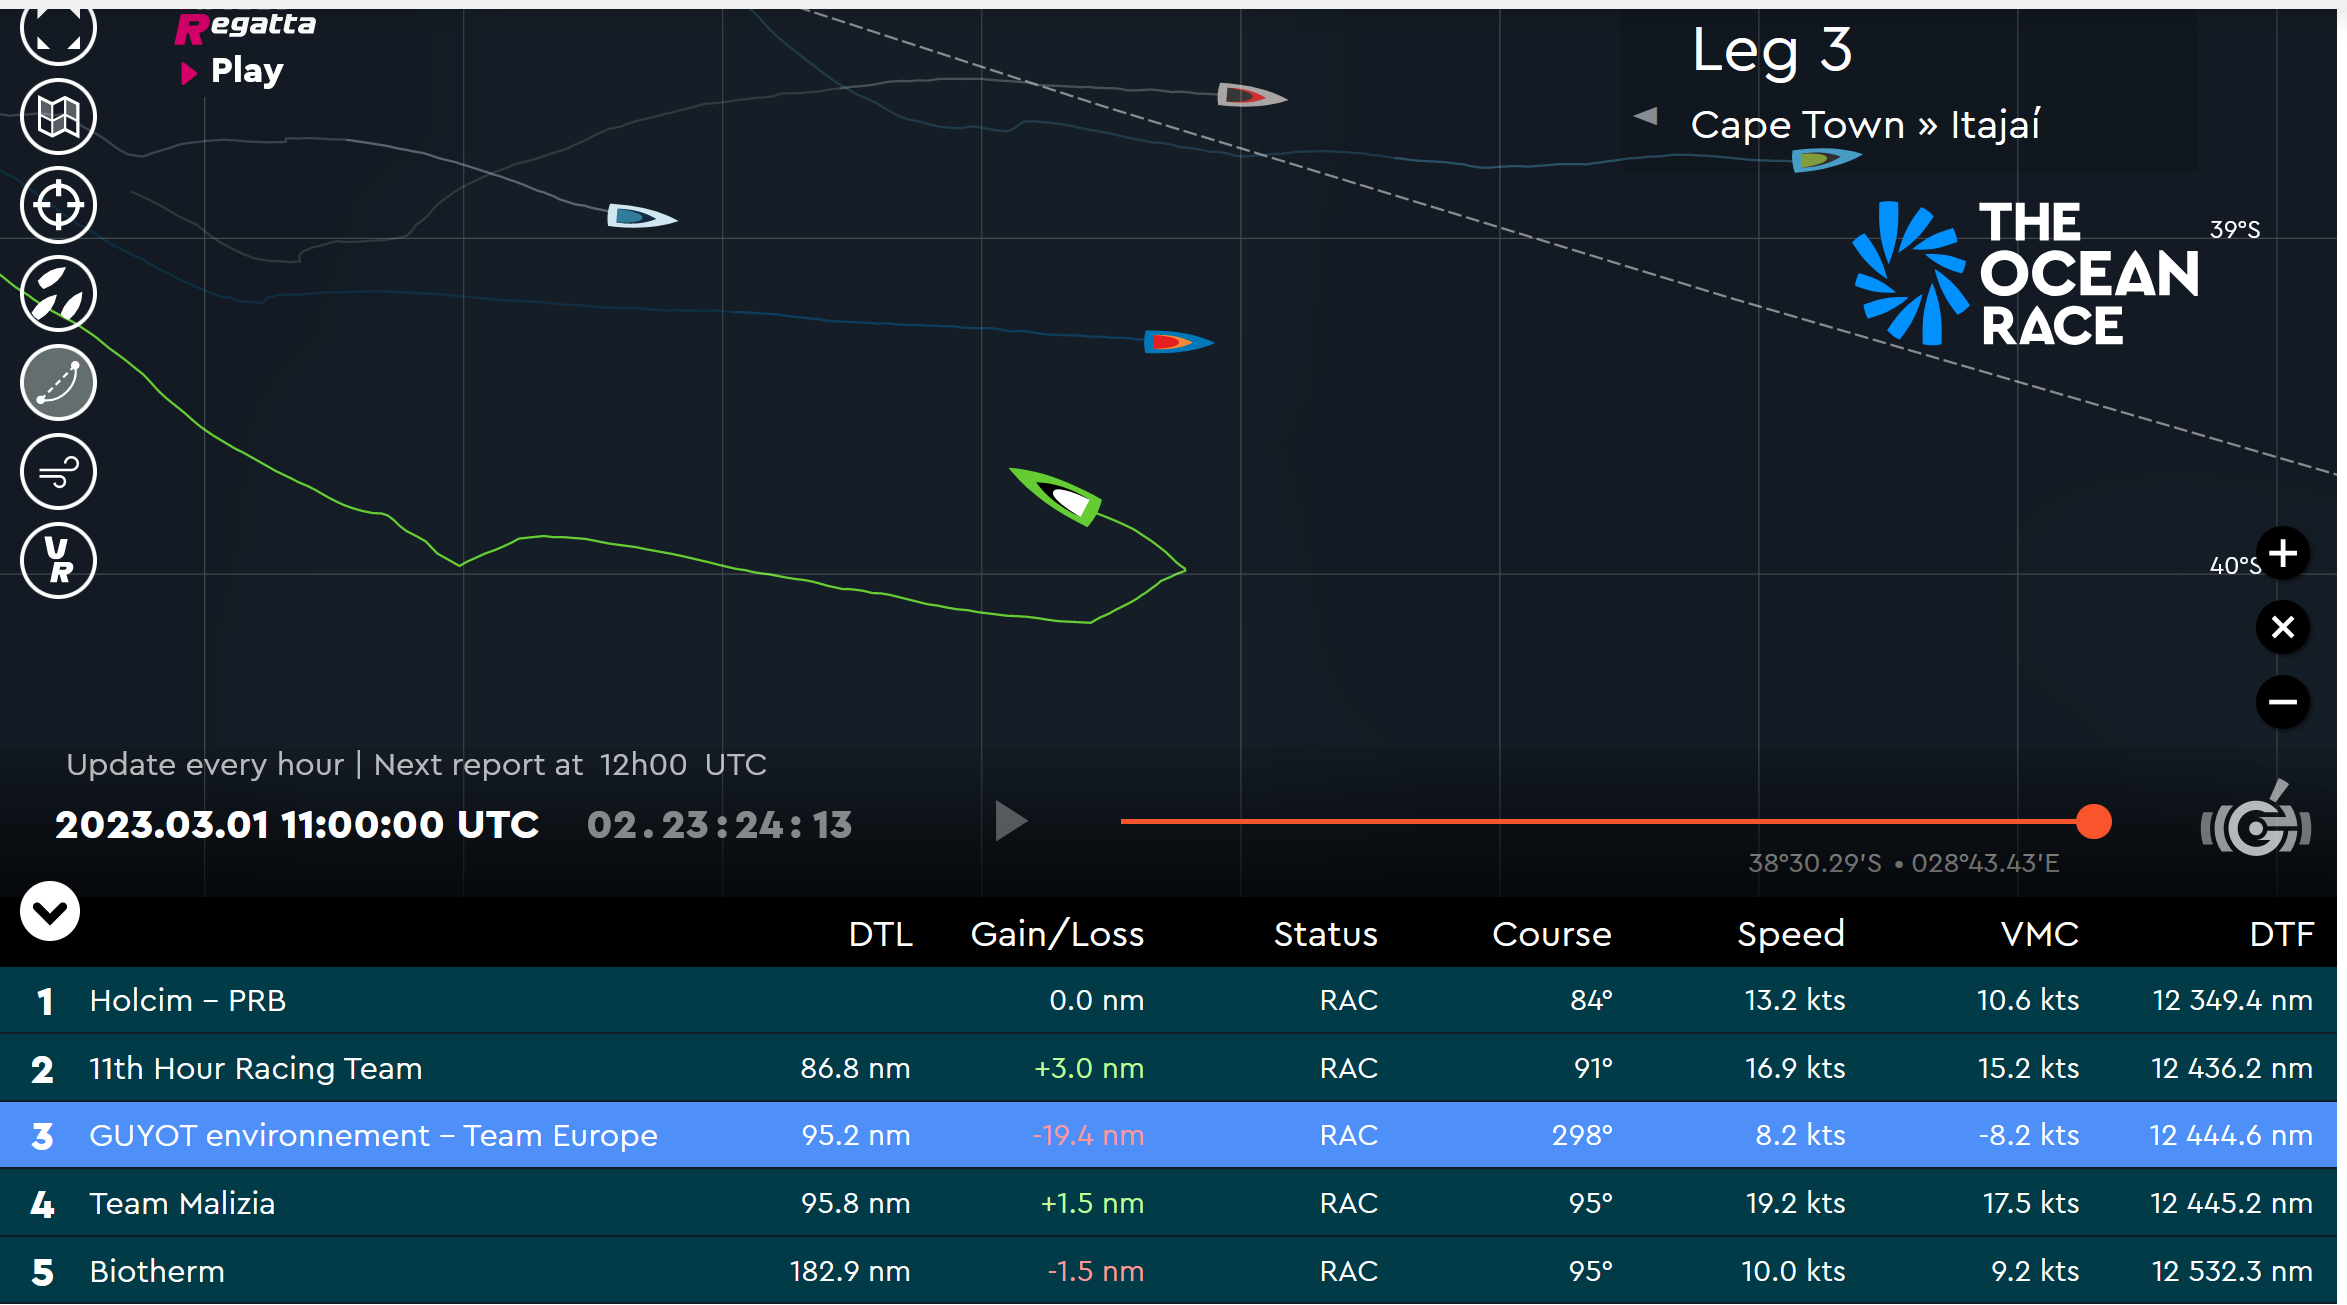Click GUYOT's -19.4 nm gain/loss value
This screenshot has height=1305, width=2347.
click(x=1088, y=1135)
